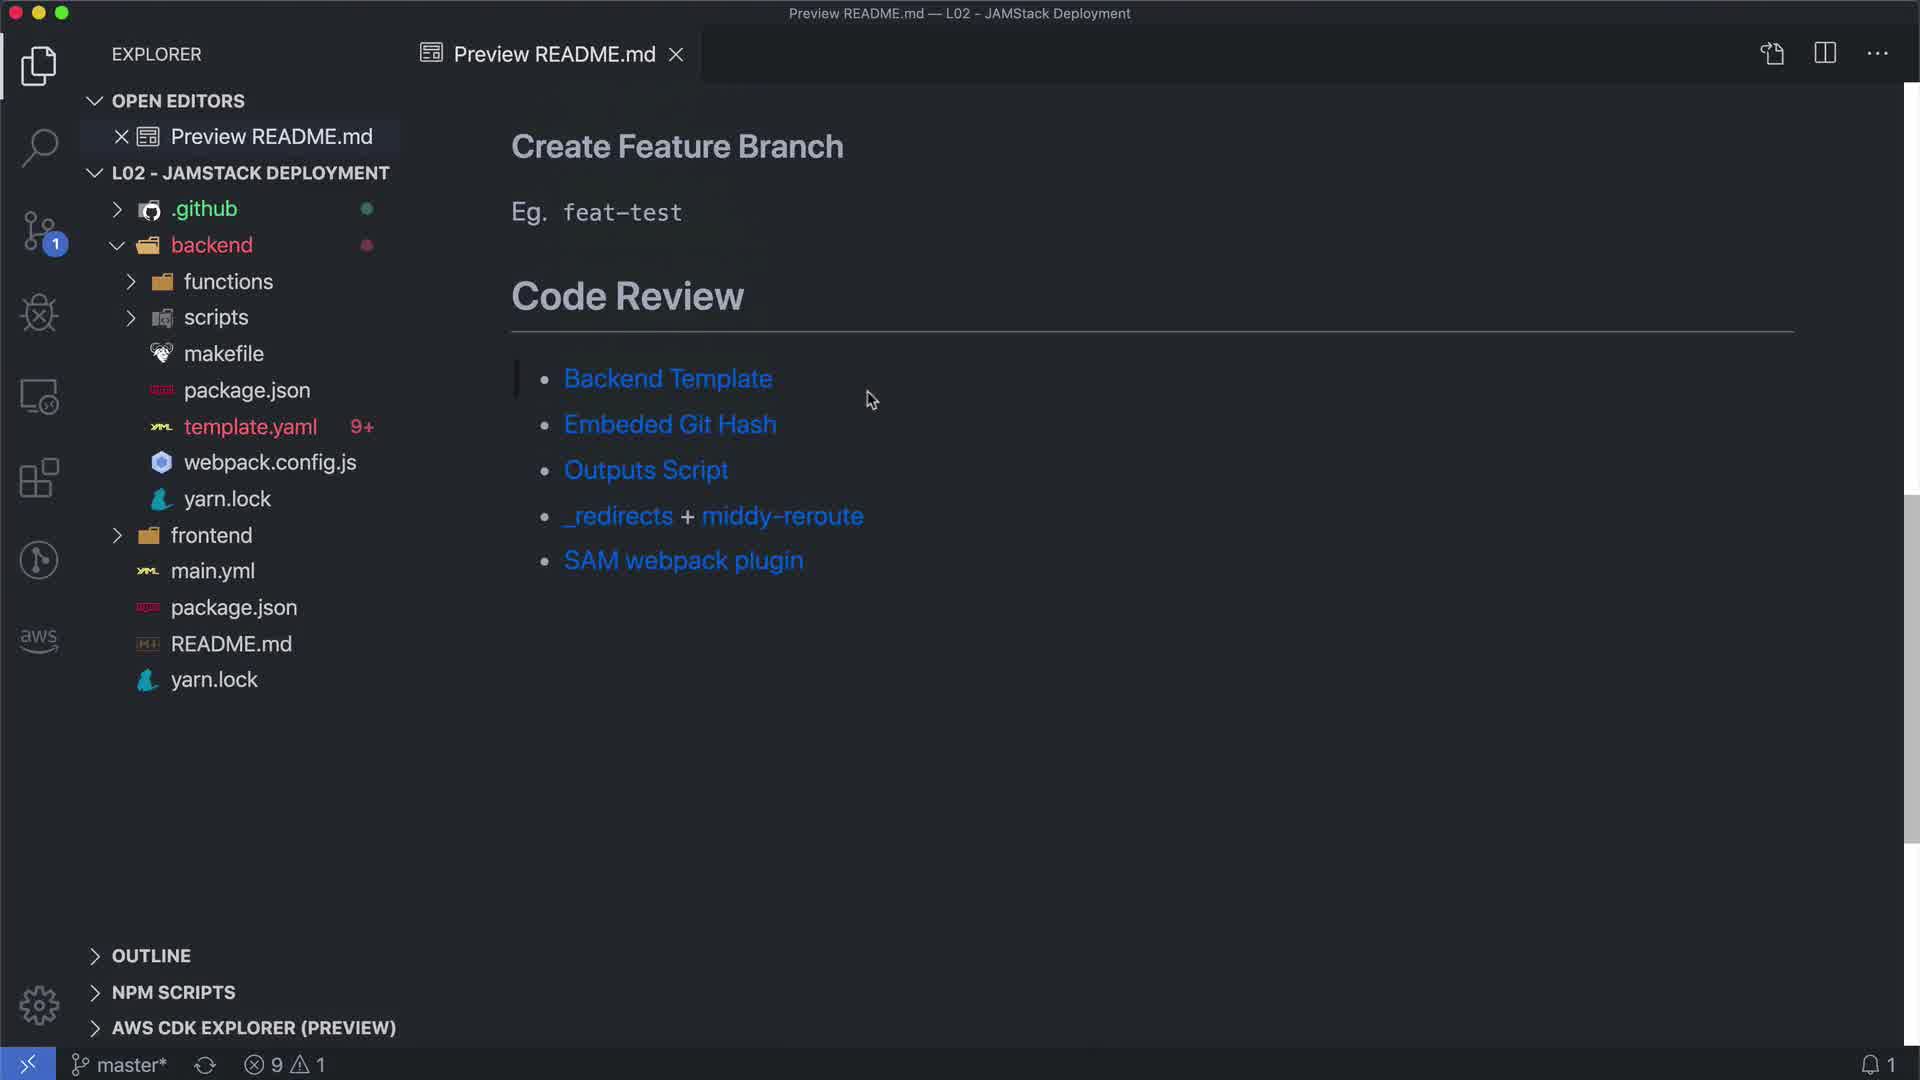Open the Search view in activity bar

[x=39, y=148]
